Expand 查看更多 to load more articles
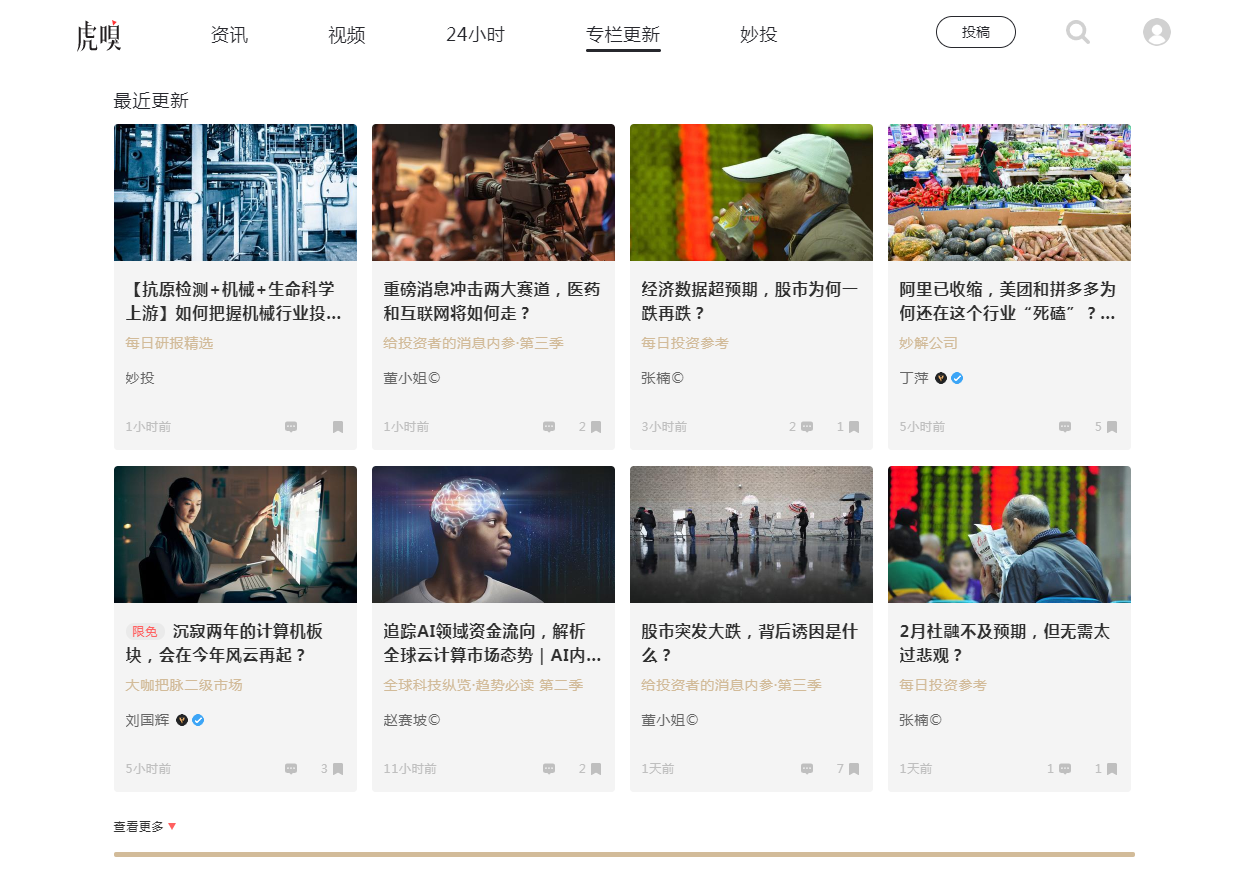1253x870 pixels. click(x=145, y=827)
